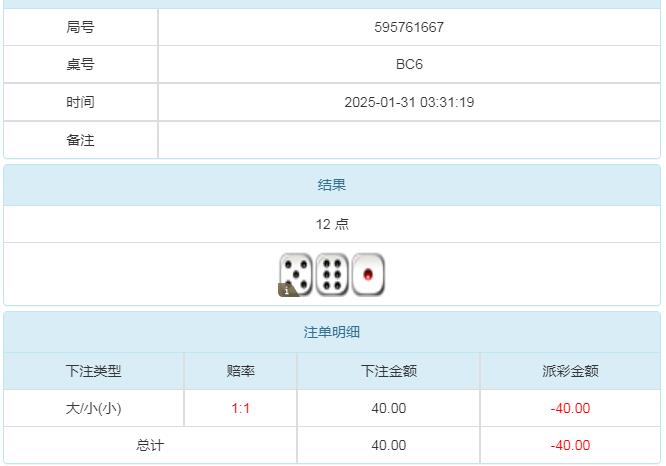Click the small badge on first dice
This screenshot has width=666, height=466.
click(285, 290)
